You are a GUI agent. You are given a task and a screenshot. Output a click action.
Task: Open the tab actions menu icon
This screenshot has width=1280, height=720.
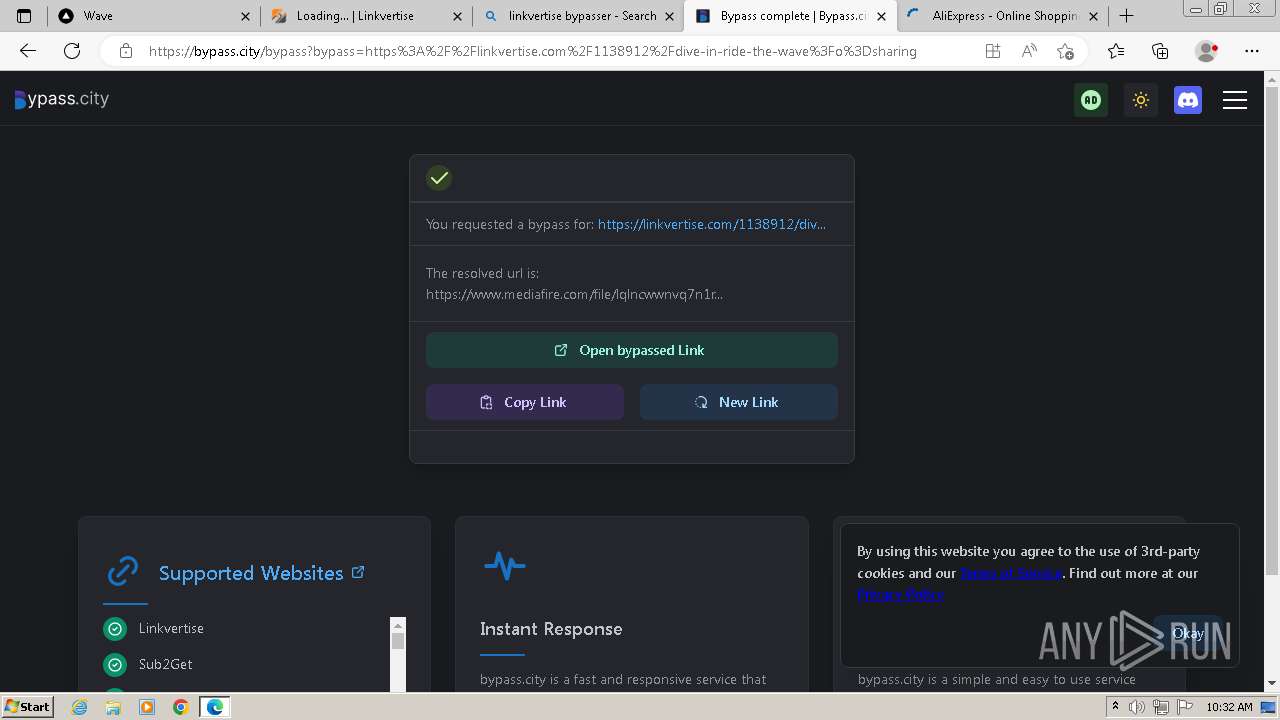(24, 16)
